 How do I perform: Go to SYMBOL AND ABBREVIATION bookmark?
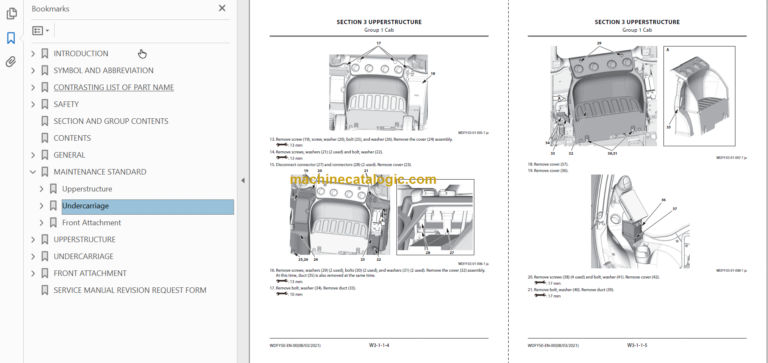(x=103, y=71)
